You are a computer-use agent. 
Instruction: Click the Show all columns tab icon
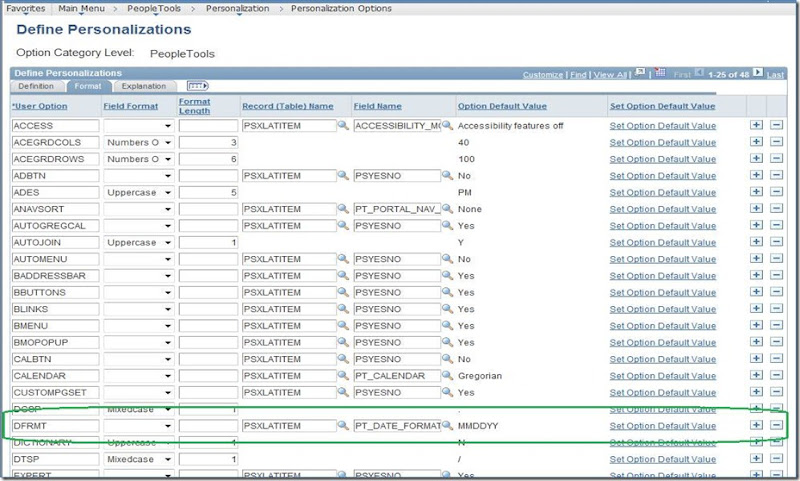197,86
